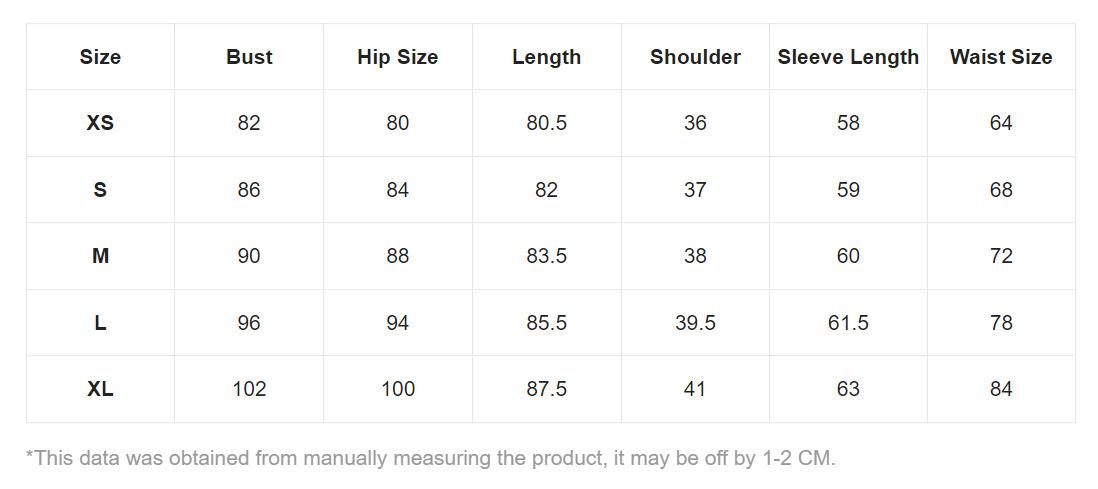Screen dimensions: 1098x489
Task: Click the Length column header
Action: click(546, 57)
